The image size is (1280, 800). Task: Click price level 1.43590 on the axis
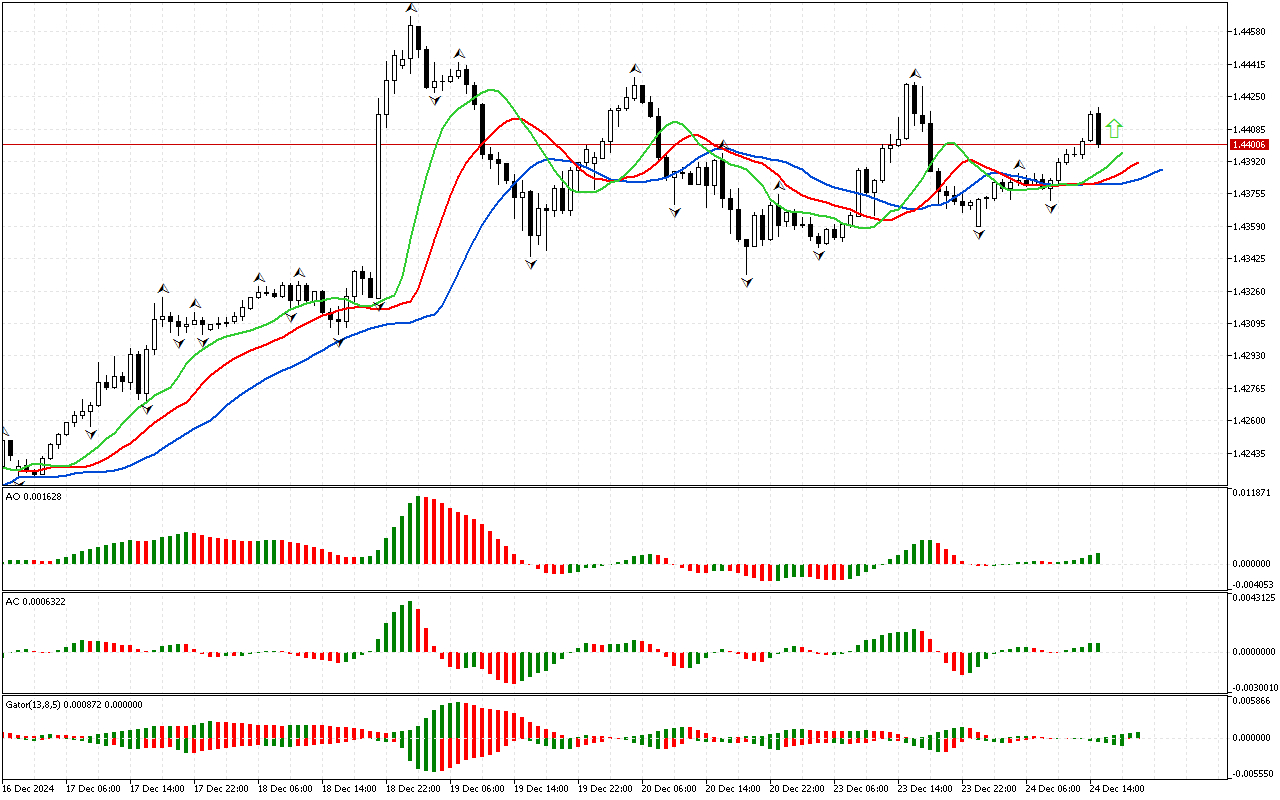[1251, 226]
